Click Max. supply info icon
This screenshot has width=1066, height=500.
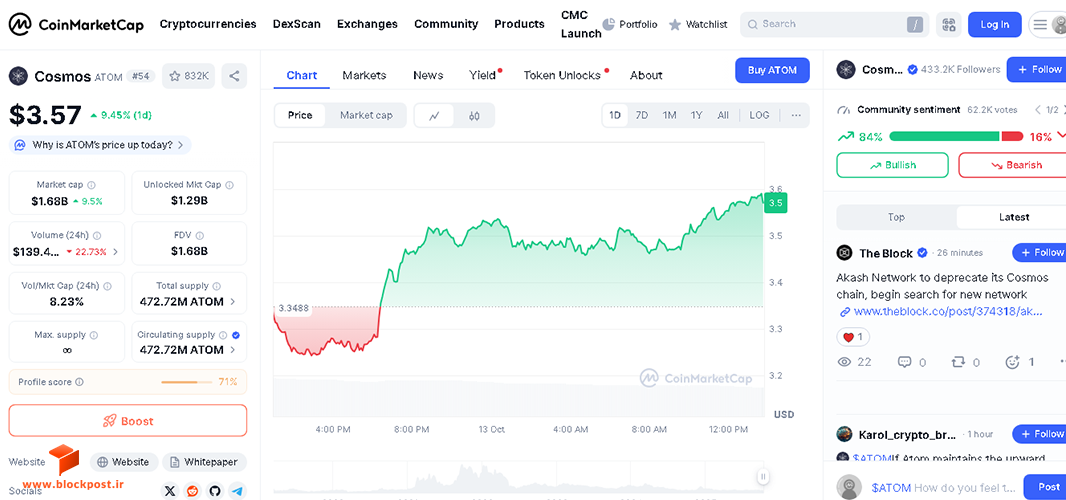(x=94, y=335)
